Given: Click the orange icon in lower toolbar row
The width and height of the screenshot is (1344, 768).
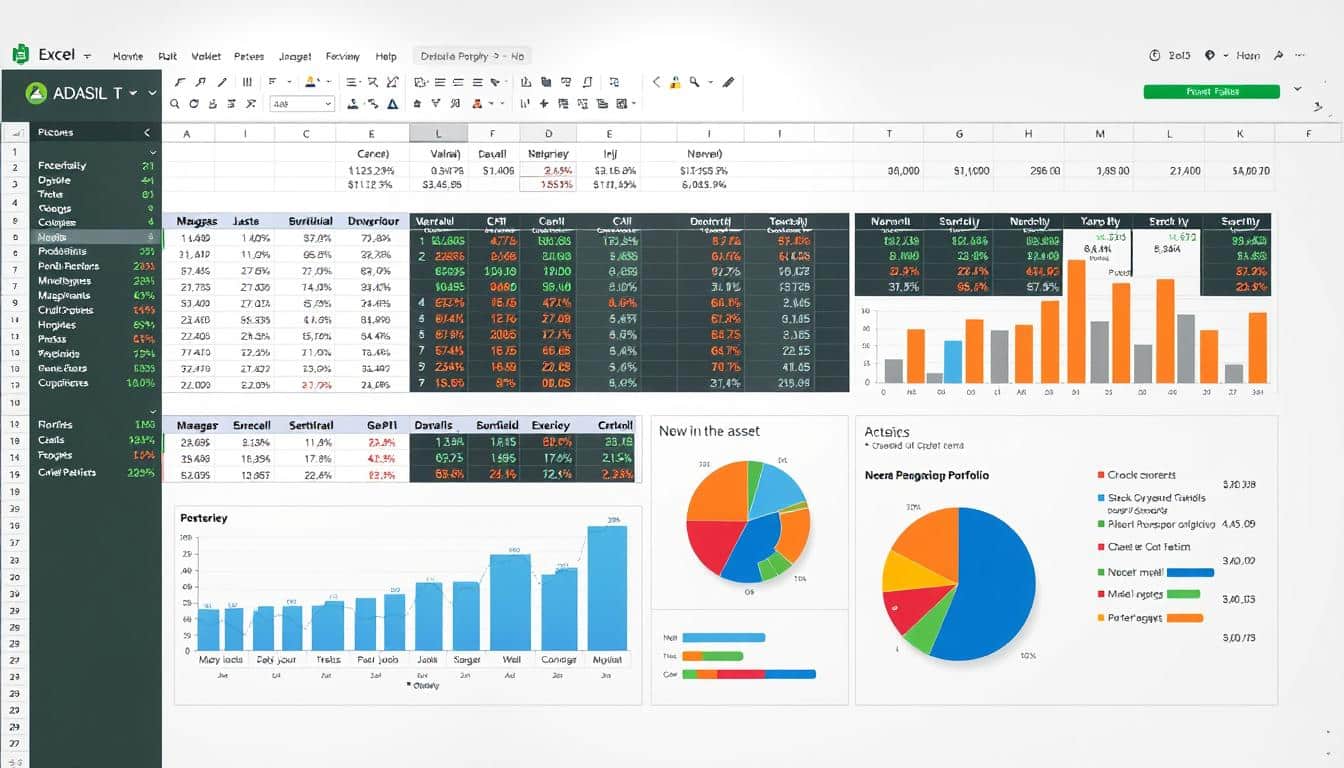Looking at the screenshot, I should pyautogui.click(x=477, y=103).
